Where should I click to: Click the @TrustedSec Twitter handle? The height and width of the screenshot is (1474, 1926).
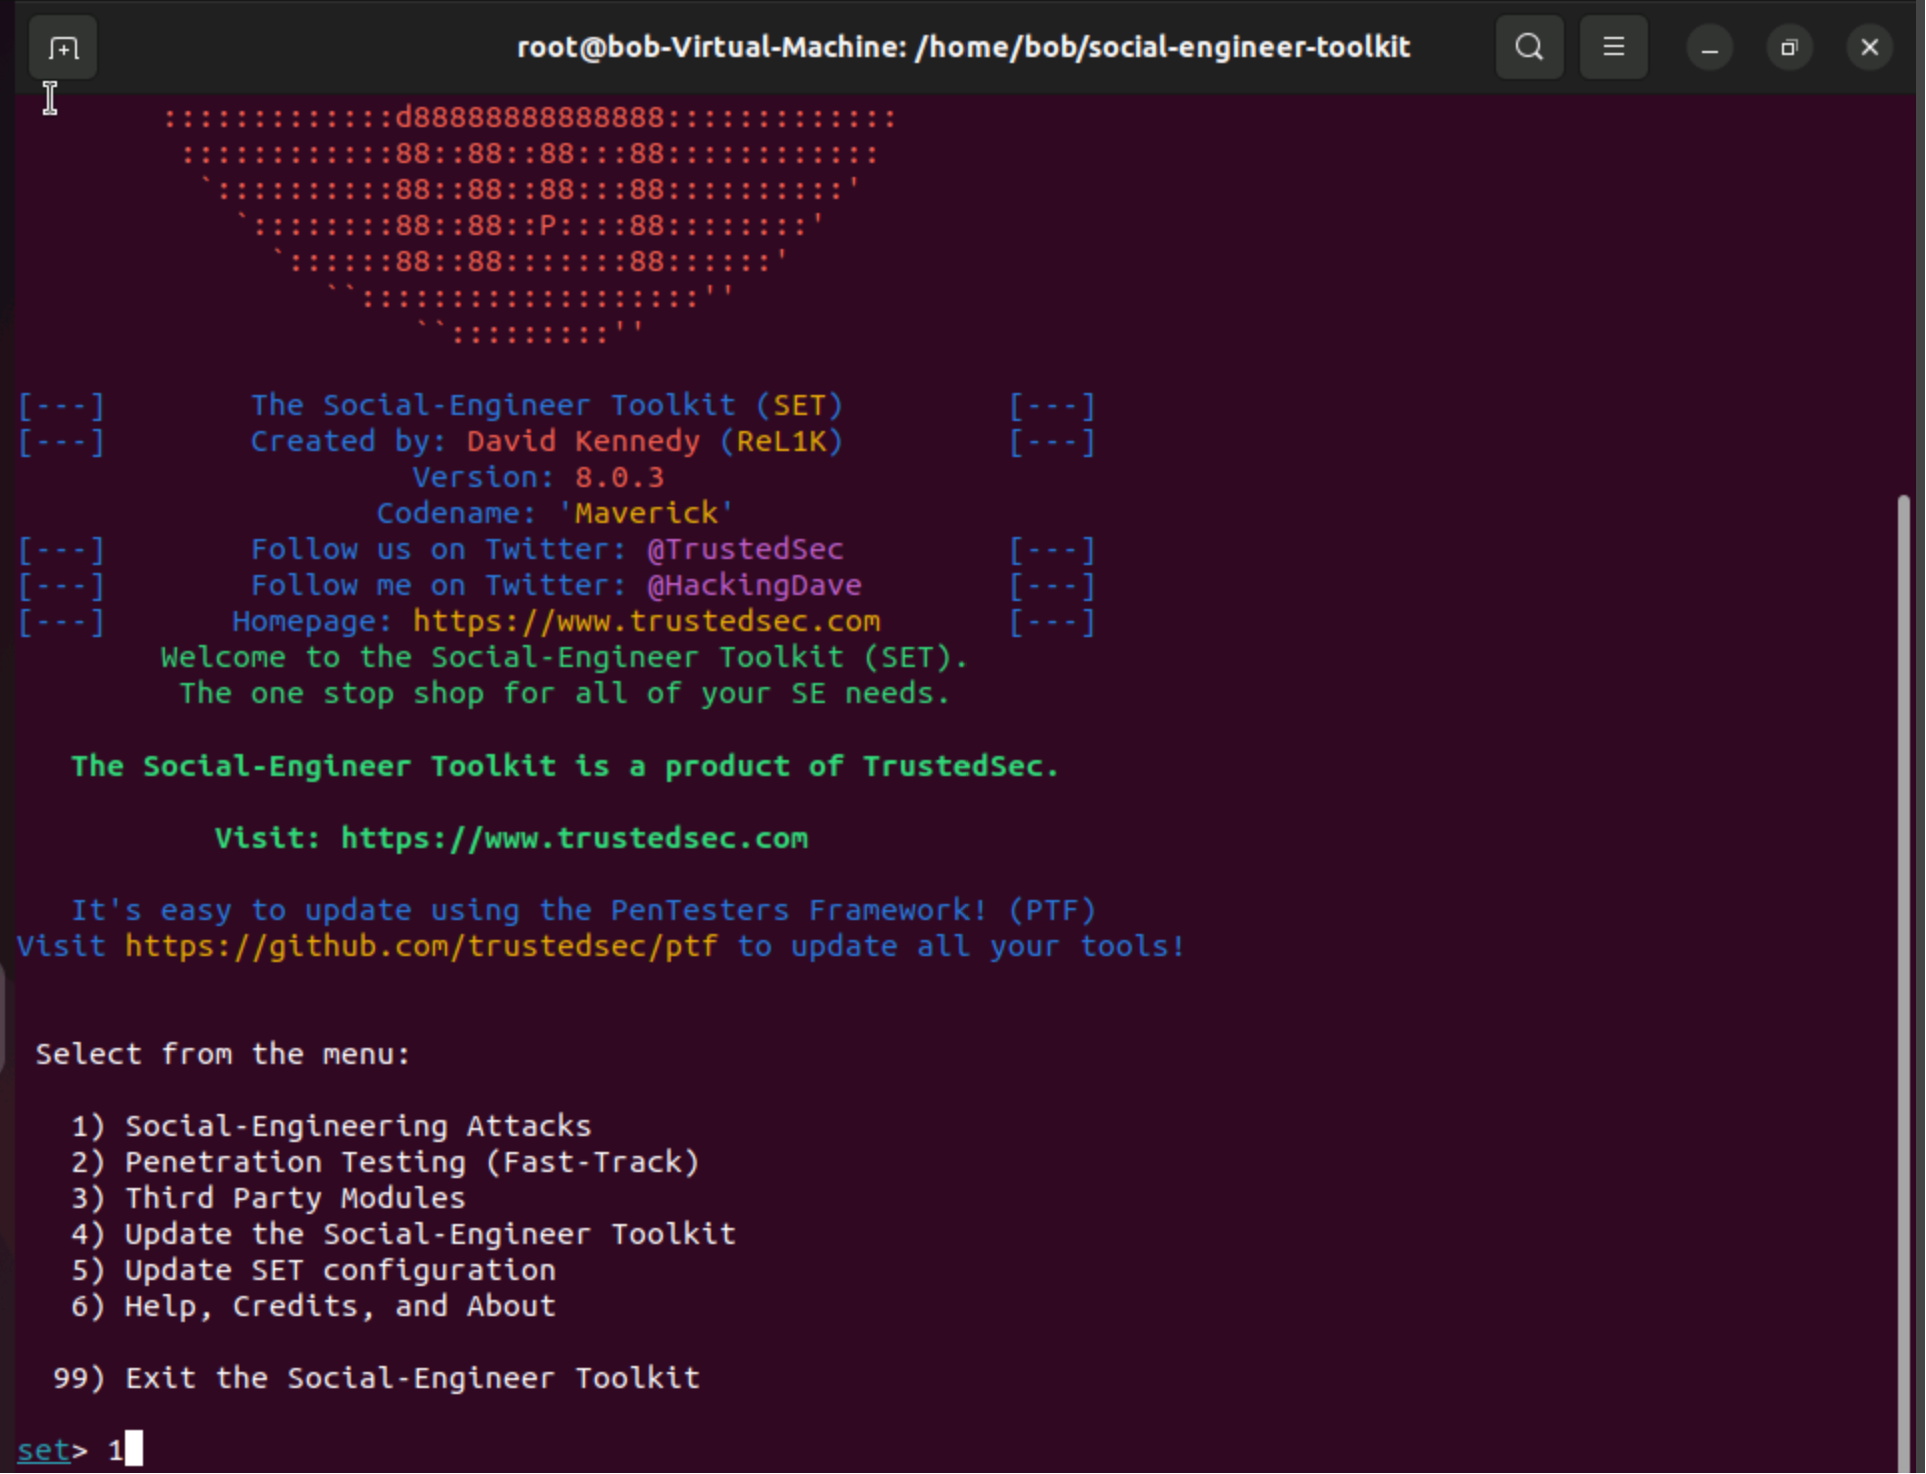745,549
